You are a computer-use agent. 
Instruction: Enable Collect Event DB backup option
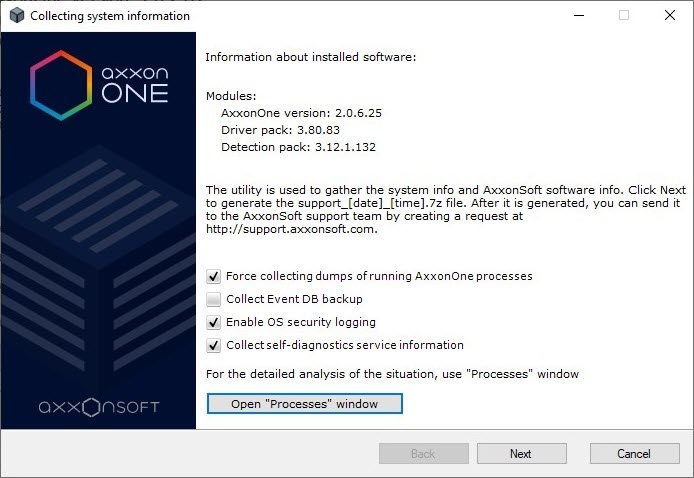tap(213, 299)
